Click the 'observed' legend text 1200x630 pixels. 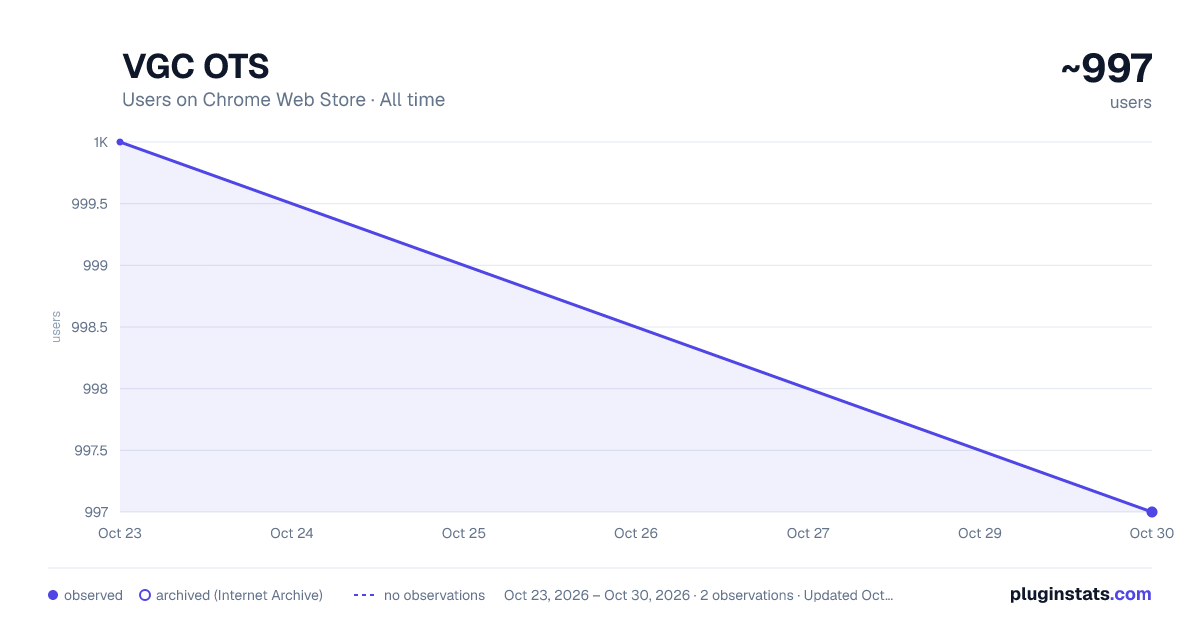pyautogui.click(x=93, y=595)
